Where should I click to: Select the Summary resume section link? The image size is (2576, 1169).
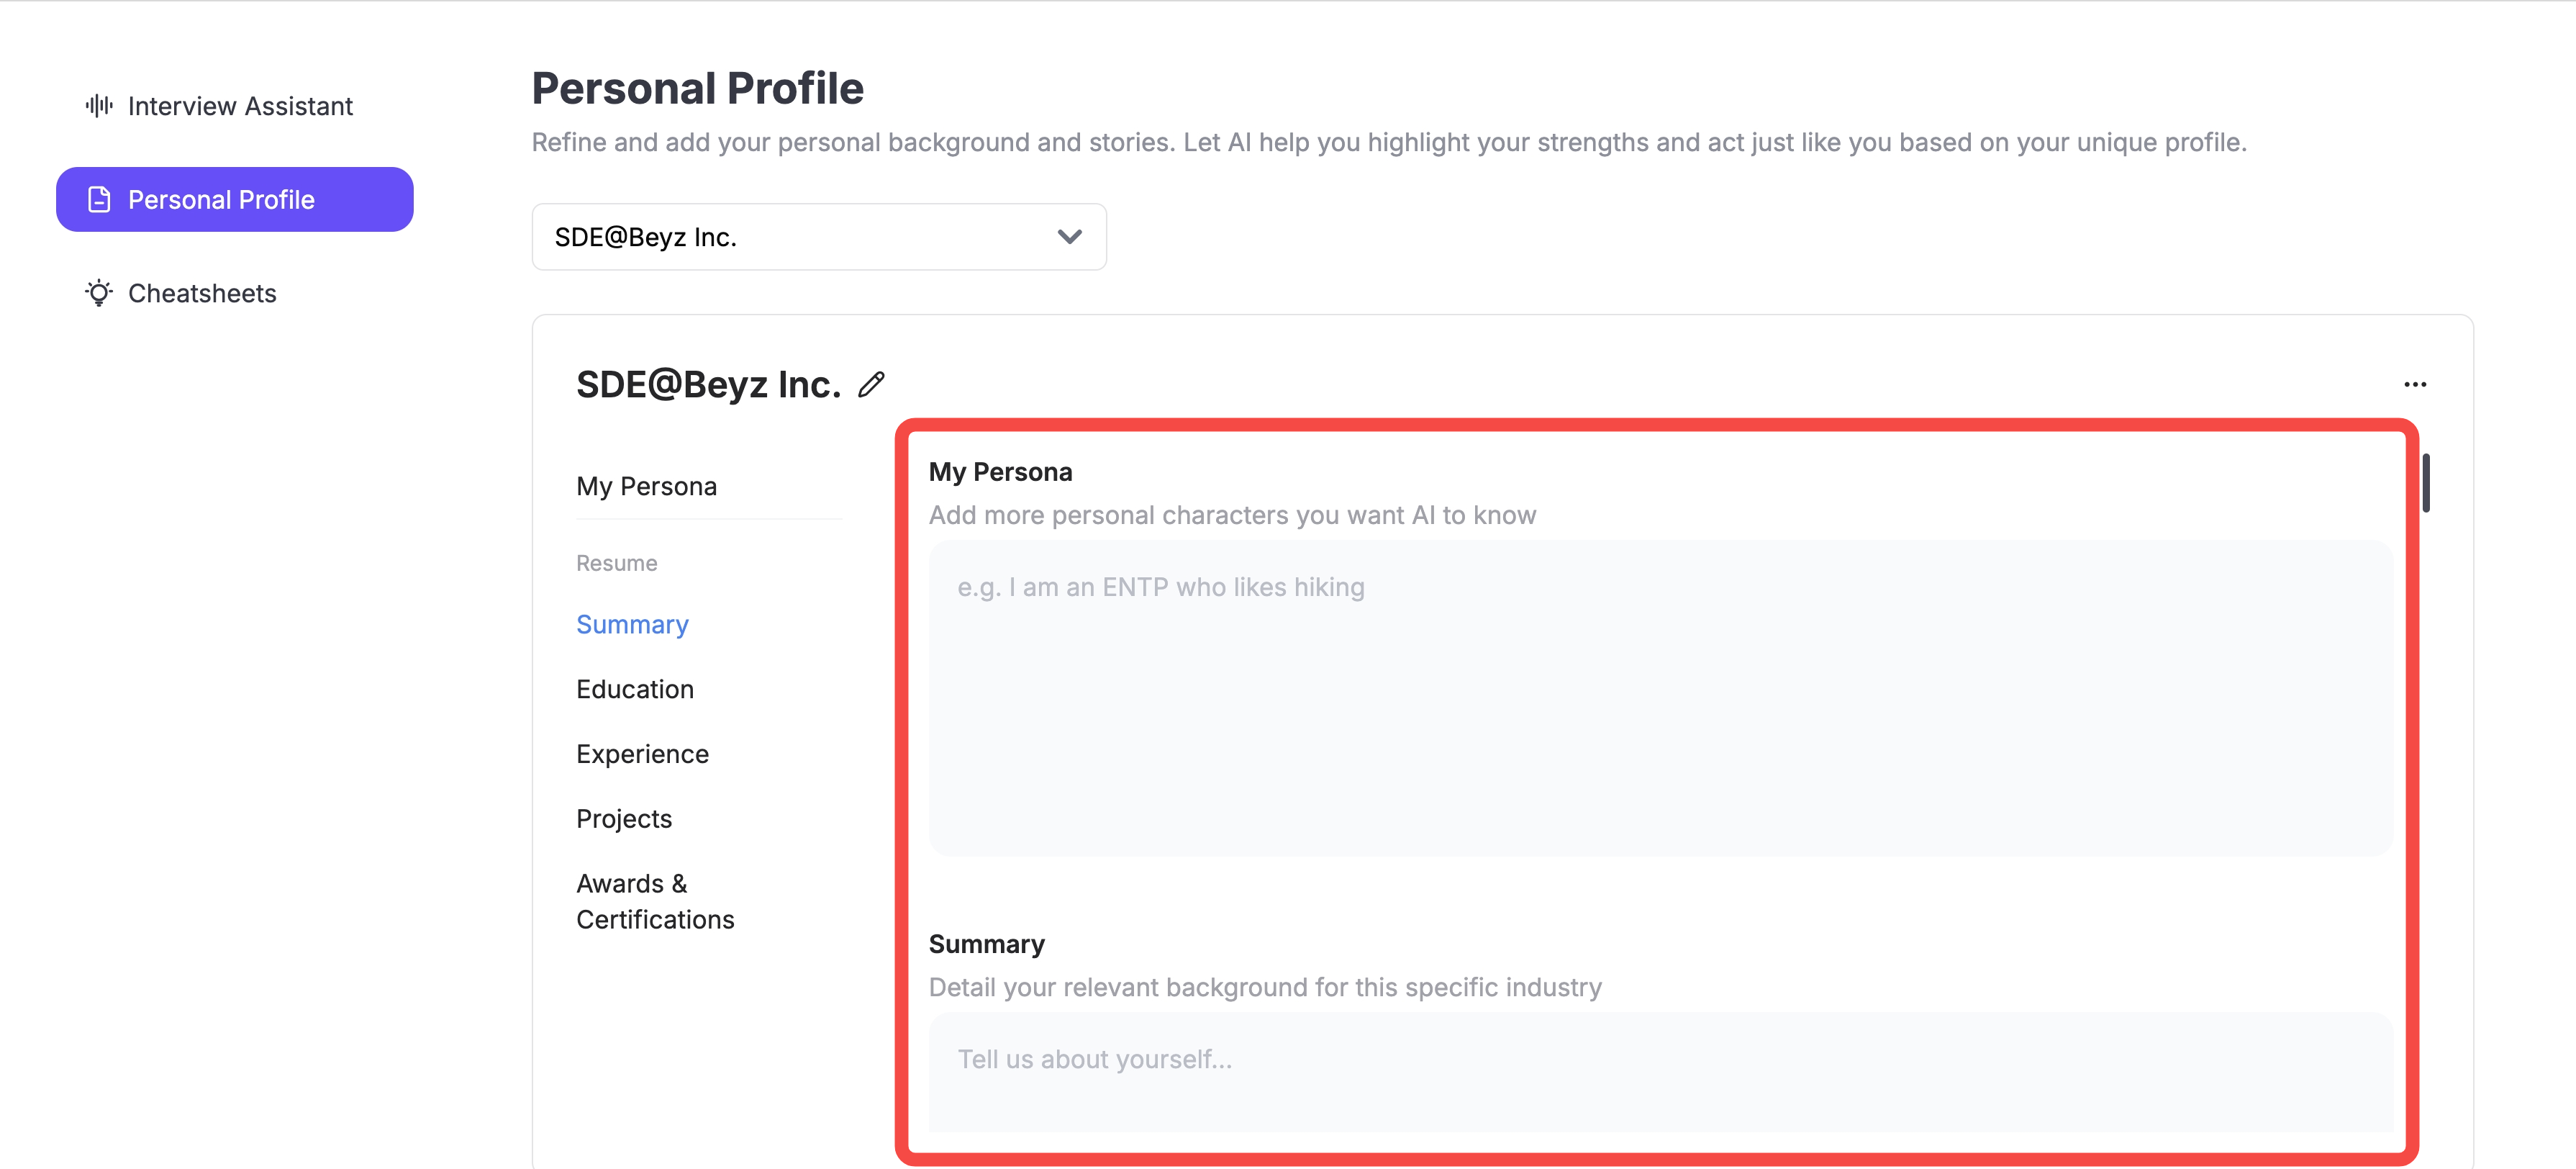(632, 625)
